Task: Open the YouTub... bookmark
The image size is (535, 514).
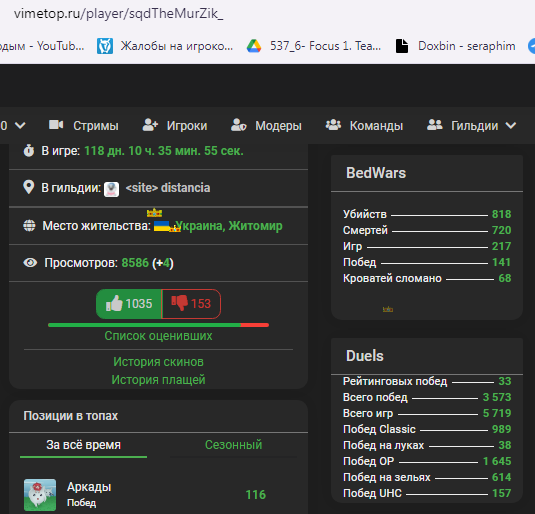Action: coord(42,46)
